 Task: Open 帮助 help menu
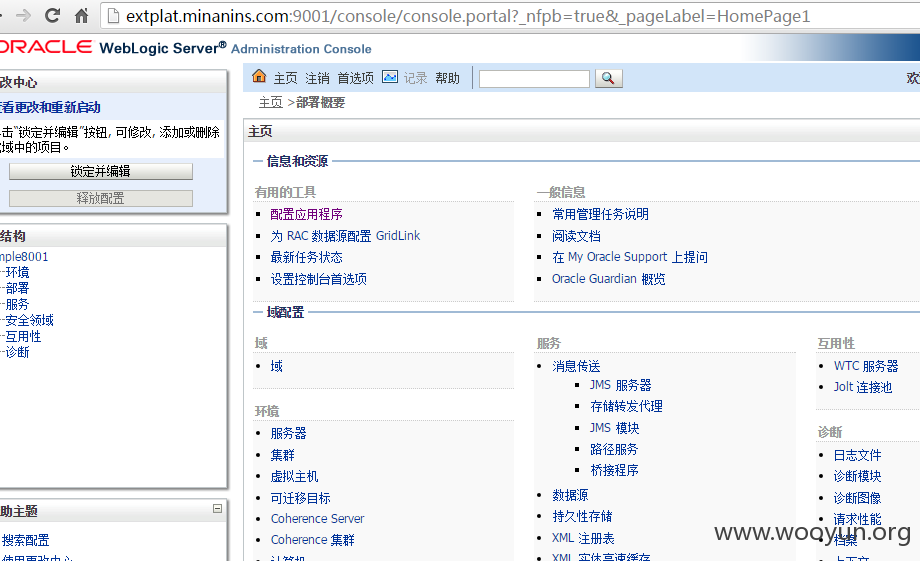(448, 78)
